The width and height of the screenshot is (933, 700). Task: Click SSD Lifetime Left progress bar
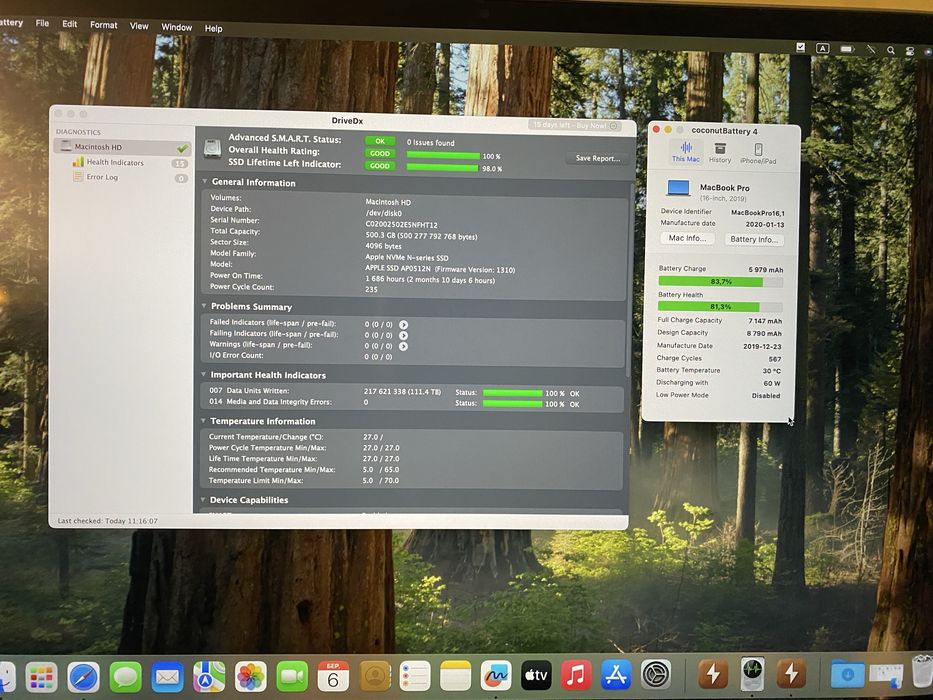pyautogui.click(x=443, y=168)
